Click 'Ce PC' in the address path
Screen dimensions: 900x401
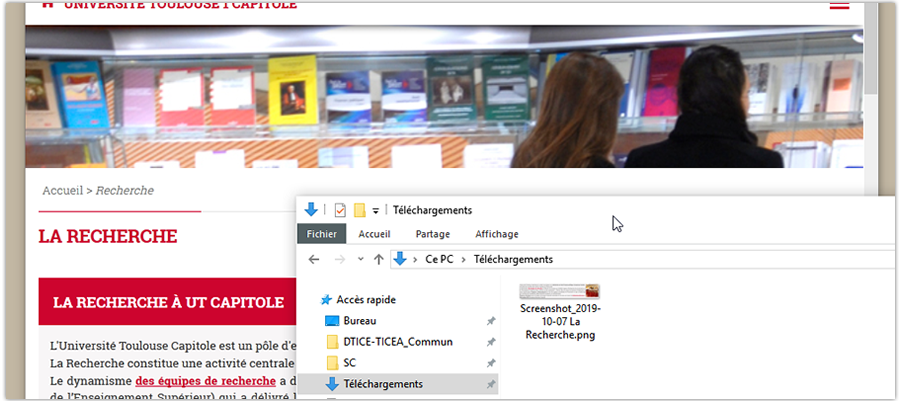point(439,259)
